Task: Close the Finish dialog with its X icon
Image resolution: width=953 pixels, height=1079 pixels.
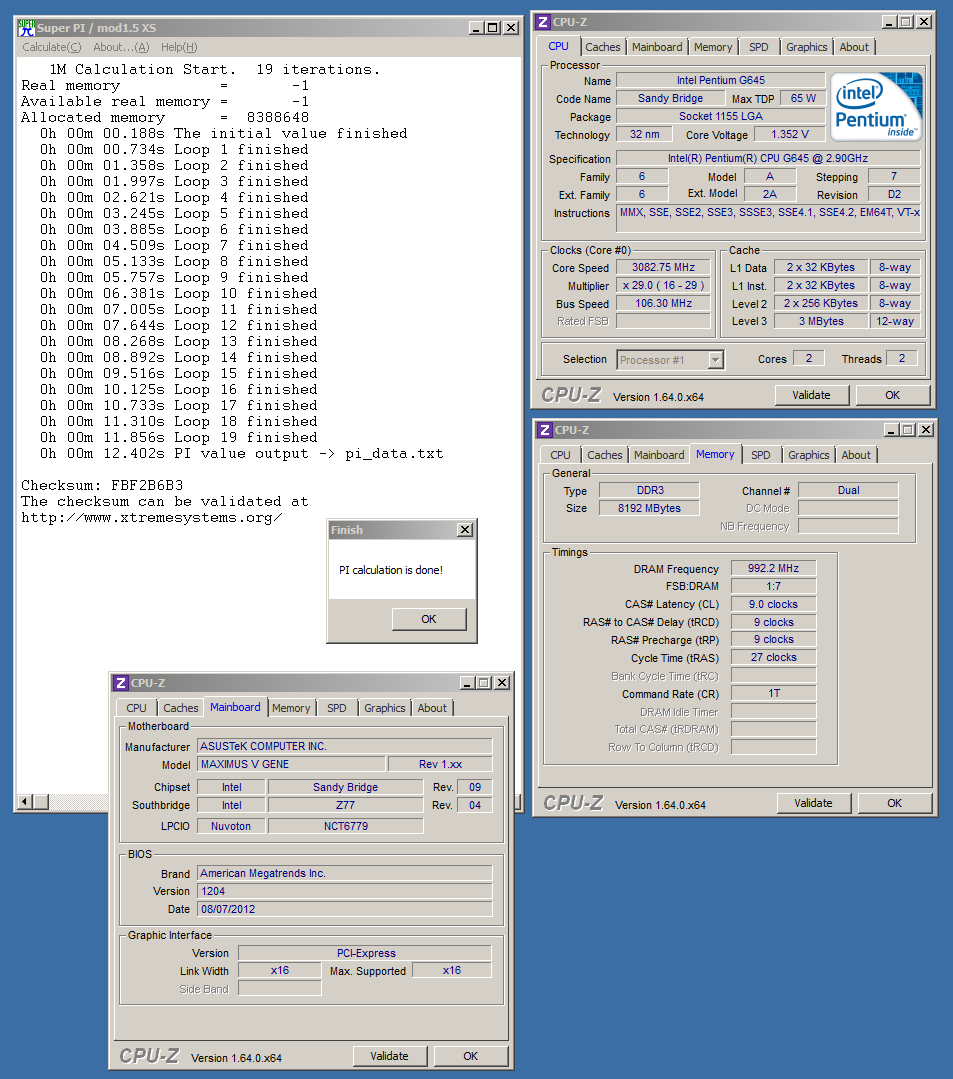Action: pos(465,530)
